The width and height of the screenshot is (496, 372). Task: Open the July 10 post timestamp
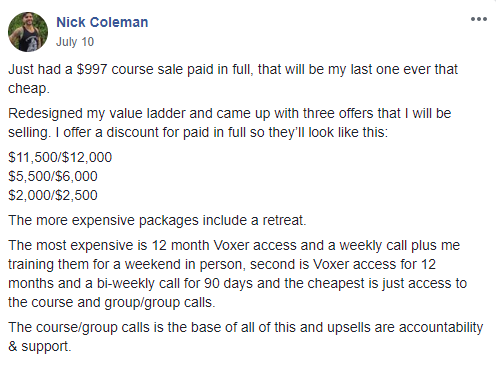pos(75,42)
